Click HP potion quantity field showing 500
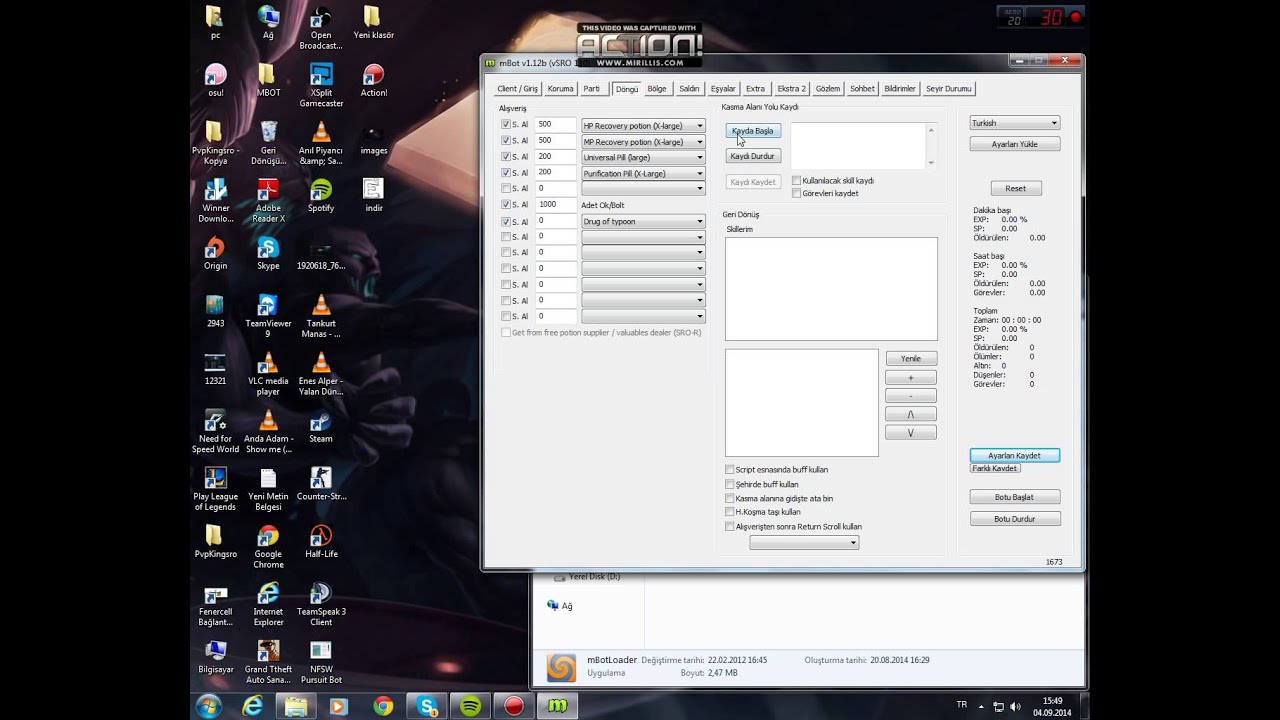1280x720 pixels. pyautogui.click(x=555, y=125)
